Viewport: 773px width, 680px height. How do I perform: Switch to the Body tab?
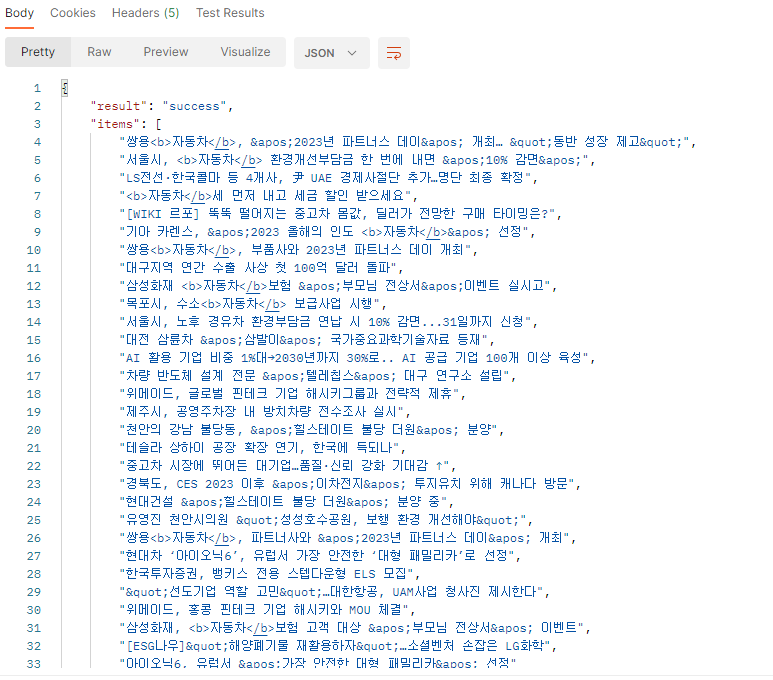coord(19,13)
